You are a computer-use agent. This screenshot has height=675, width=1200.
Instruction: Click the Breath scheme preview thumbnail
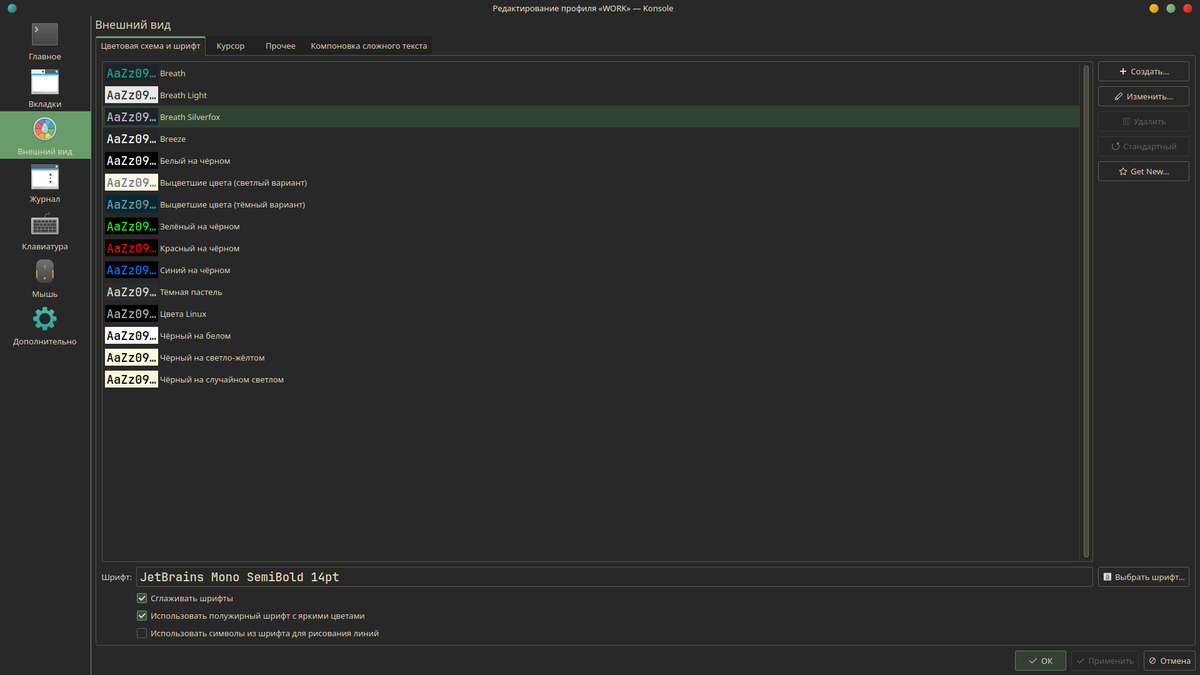[x=131, y=73]
